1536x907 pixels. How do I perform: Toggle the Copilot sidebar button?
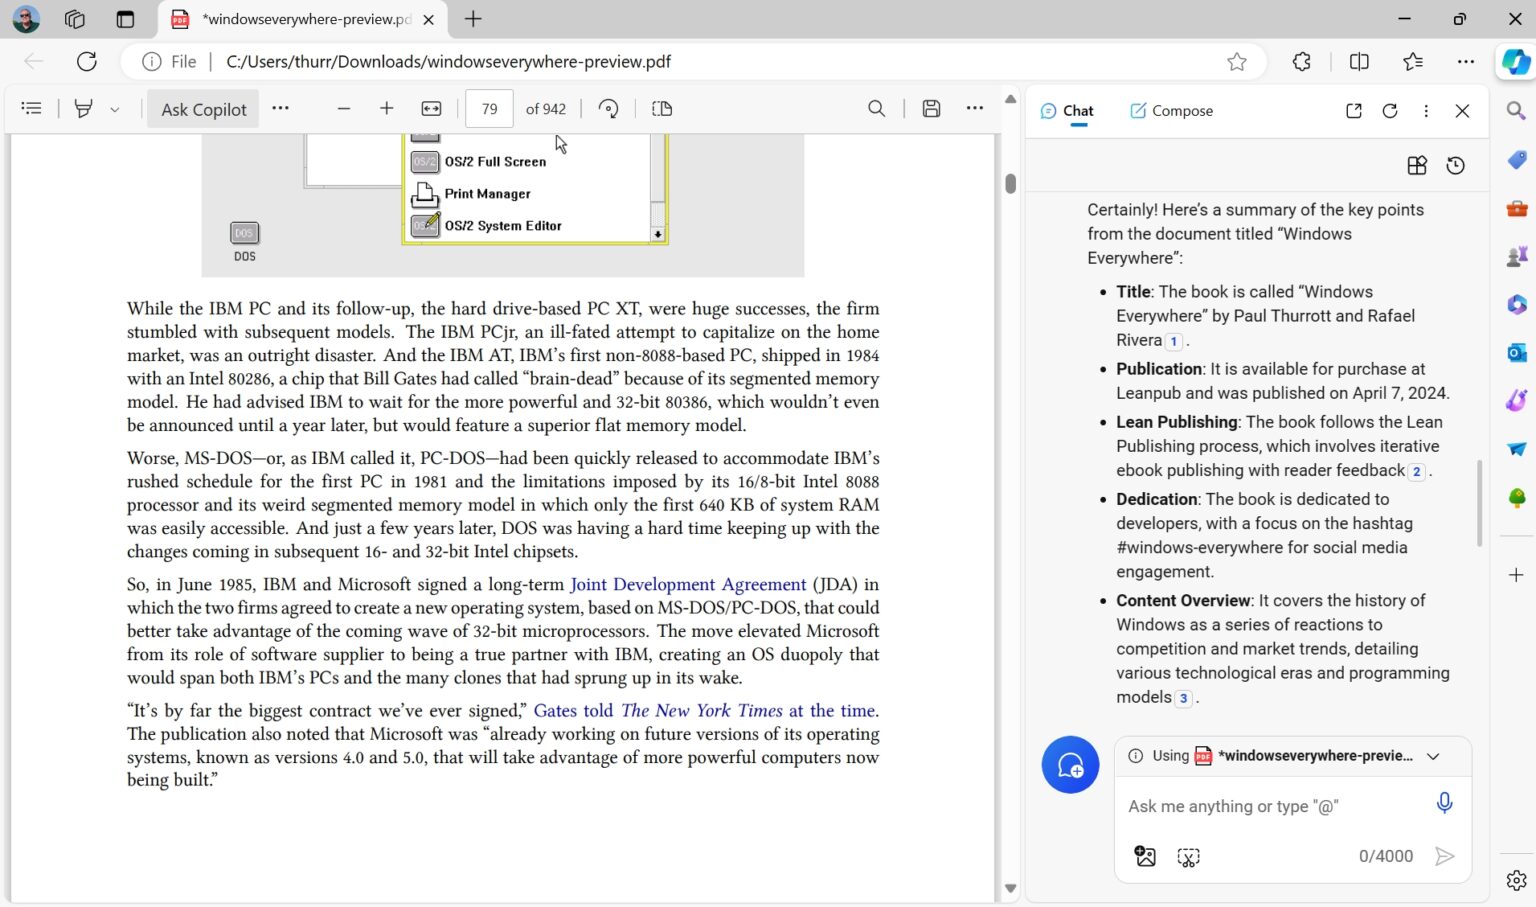click(1516, 61)
